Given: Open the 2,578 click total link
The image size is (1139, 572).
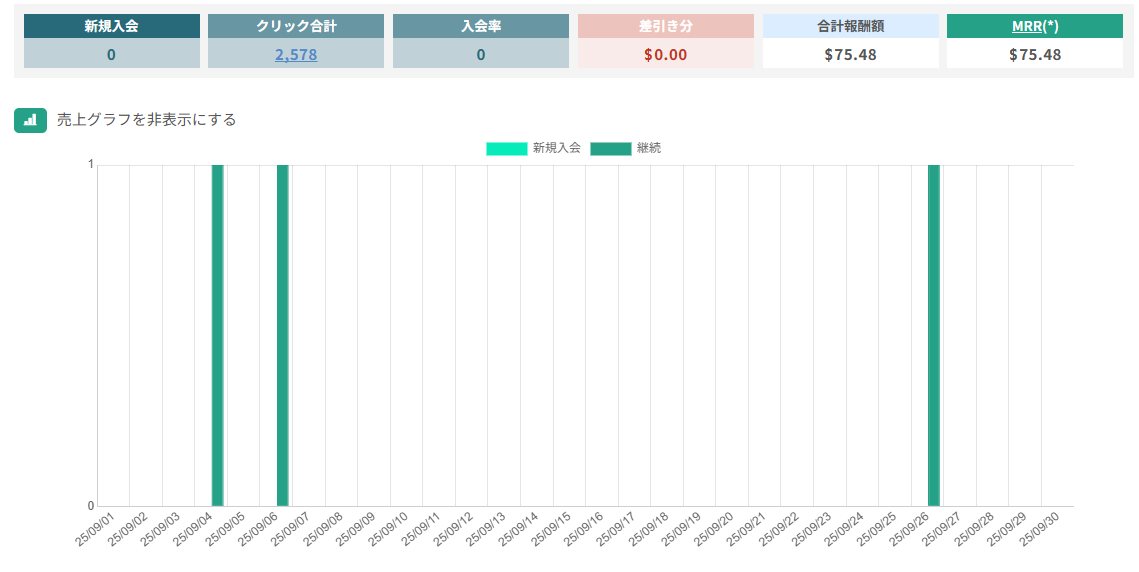Looking at the screenshot, I should click(296, 55).
